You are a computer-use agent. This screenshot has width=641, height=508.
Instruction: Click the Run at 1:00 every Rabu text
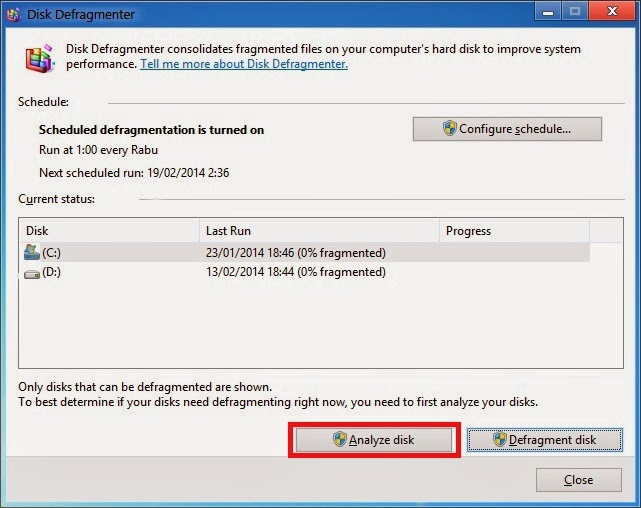[x=99, y=150]
